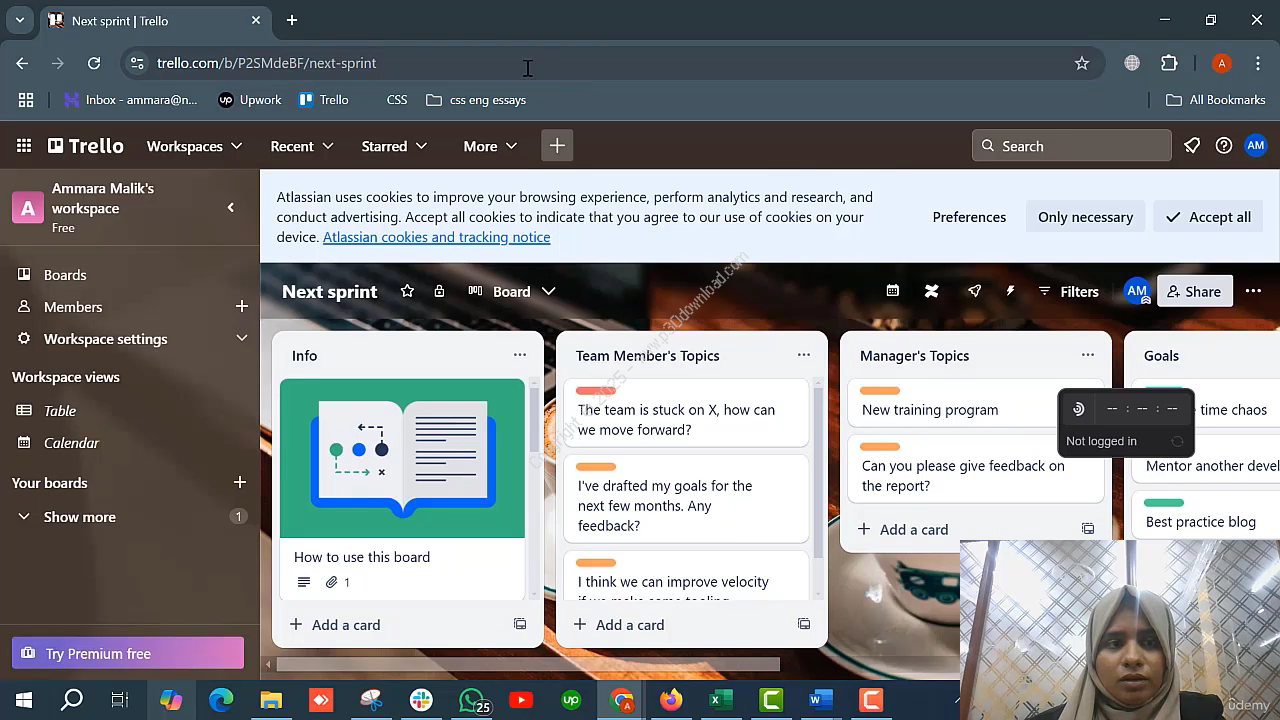The height and width of the screenshot is (720, 1280).
Task: Expand Workspace settings chevron
Action: tap(241, 338)
